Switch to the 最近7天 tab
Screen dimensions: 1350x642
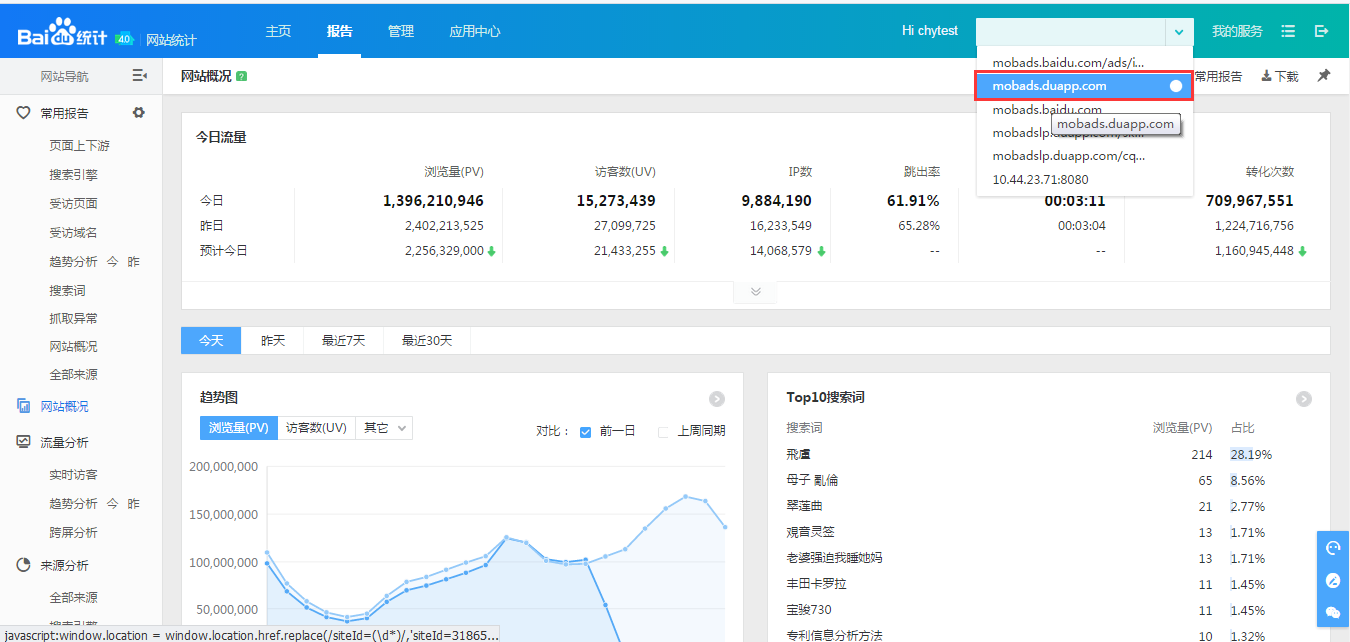tap(343, 341)
